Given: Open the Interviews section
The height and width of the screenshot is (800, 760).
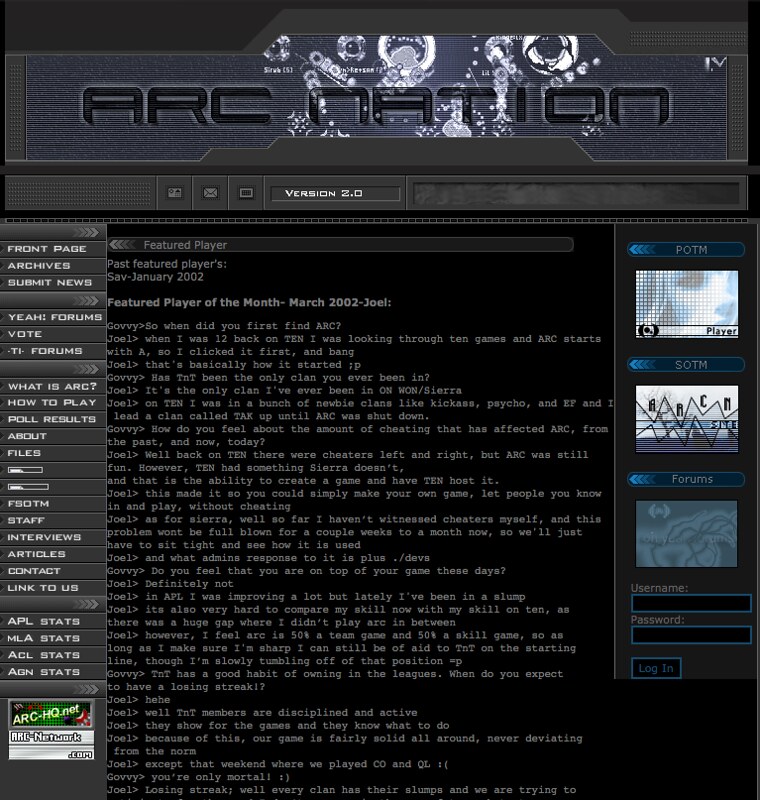Looking at the screenshot, I should pyautogui.click(x=44, y=537).
